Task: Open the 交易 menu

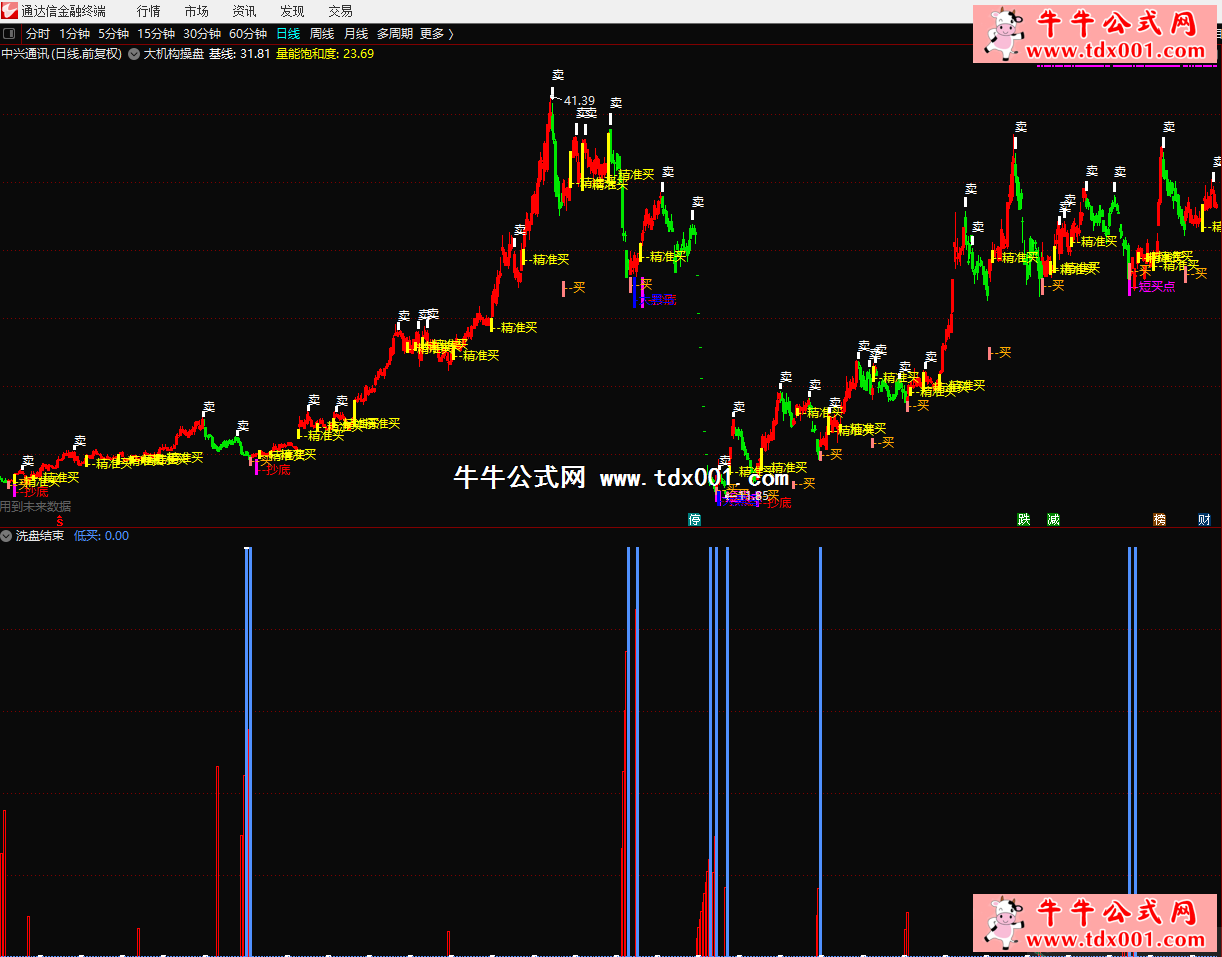Action: (x=340, y=11)
